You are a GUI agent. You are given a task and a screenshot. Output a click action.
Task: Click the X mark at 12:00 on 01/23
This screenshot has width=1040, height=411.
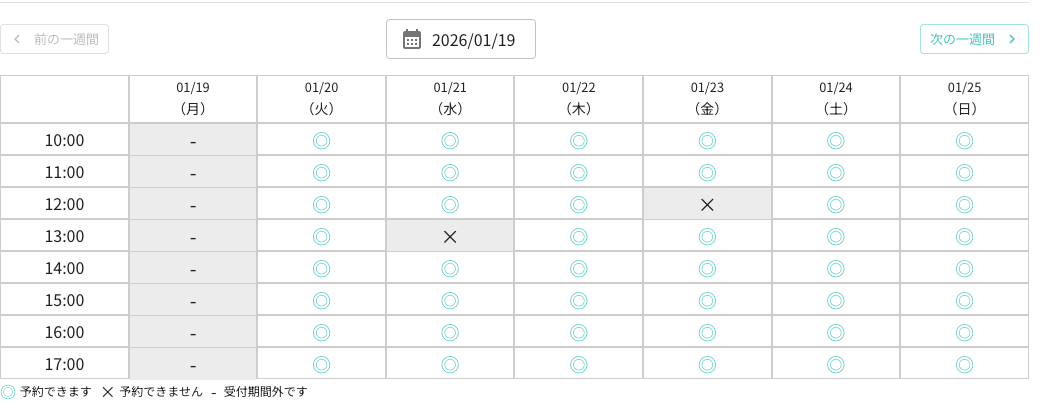(707, 204)
